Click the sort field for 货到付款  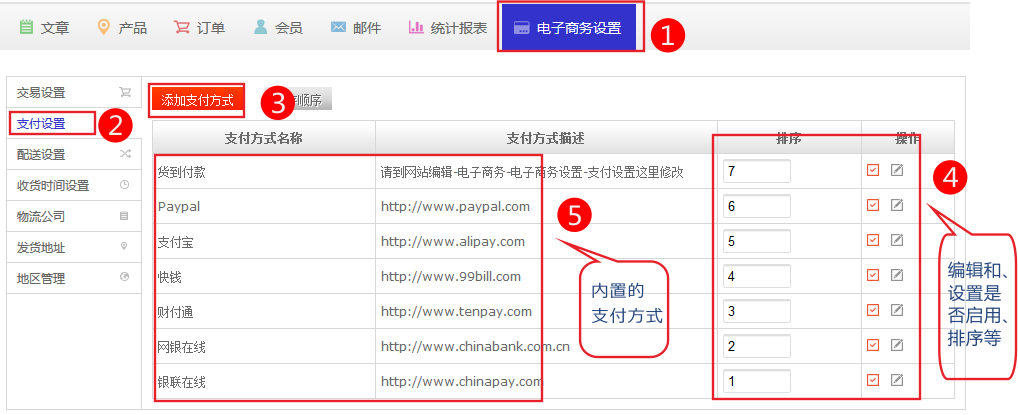click(x=756, y=171)
